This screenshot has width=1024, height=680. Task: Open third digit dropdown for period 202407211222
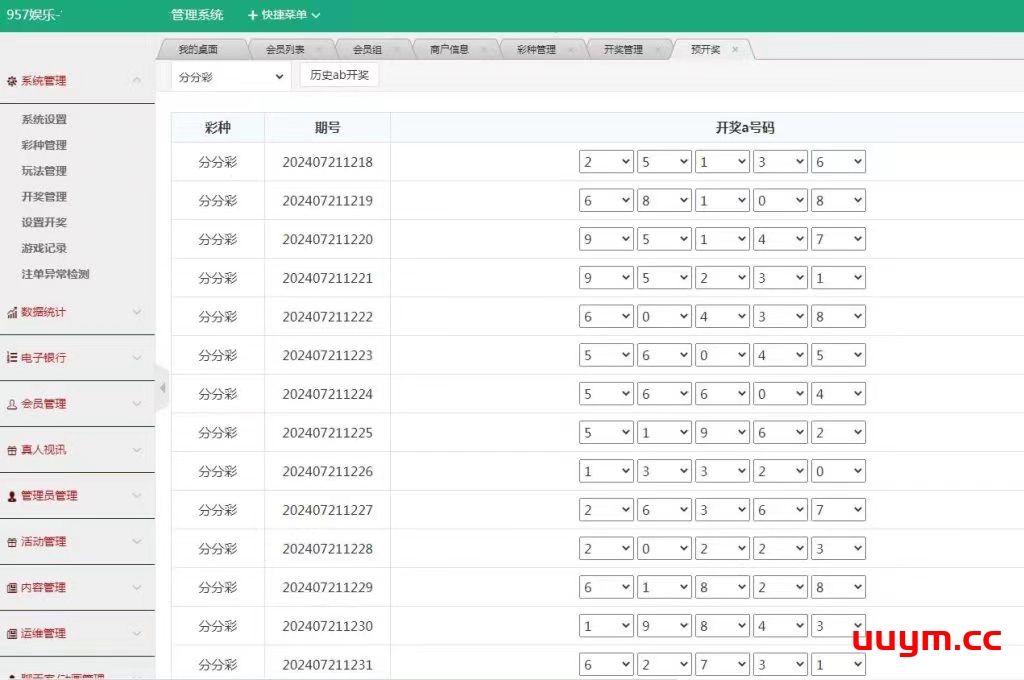722,317
